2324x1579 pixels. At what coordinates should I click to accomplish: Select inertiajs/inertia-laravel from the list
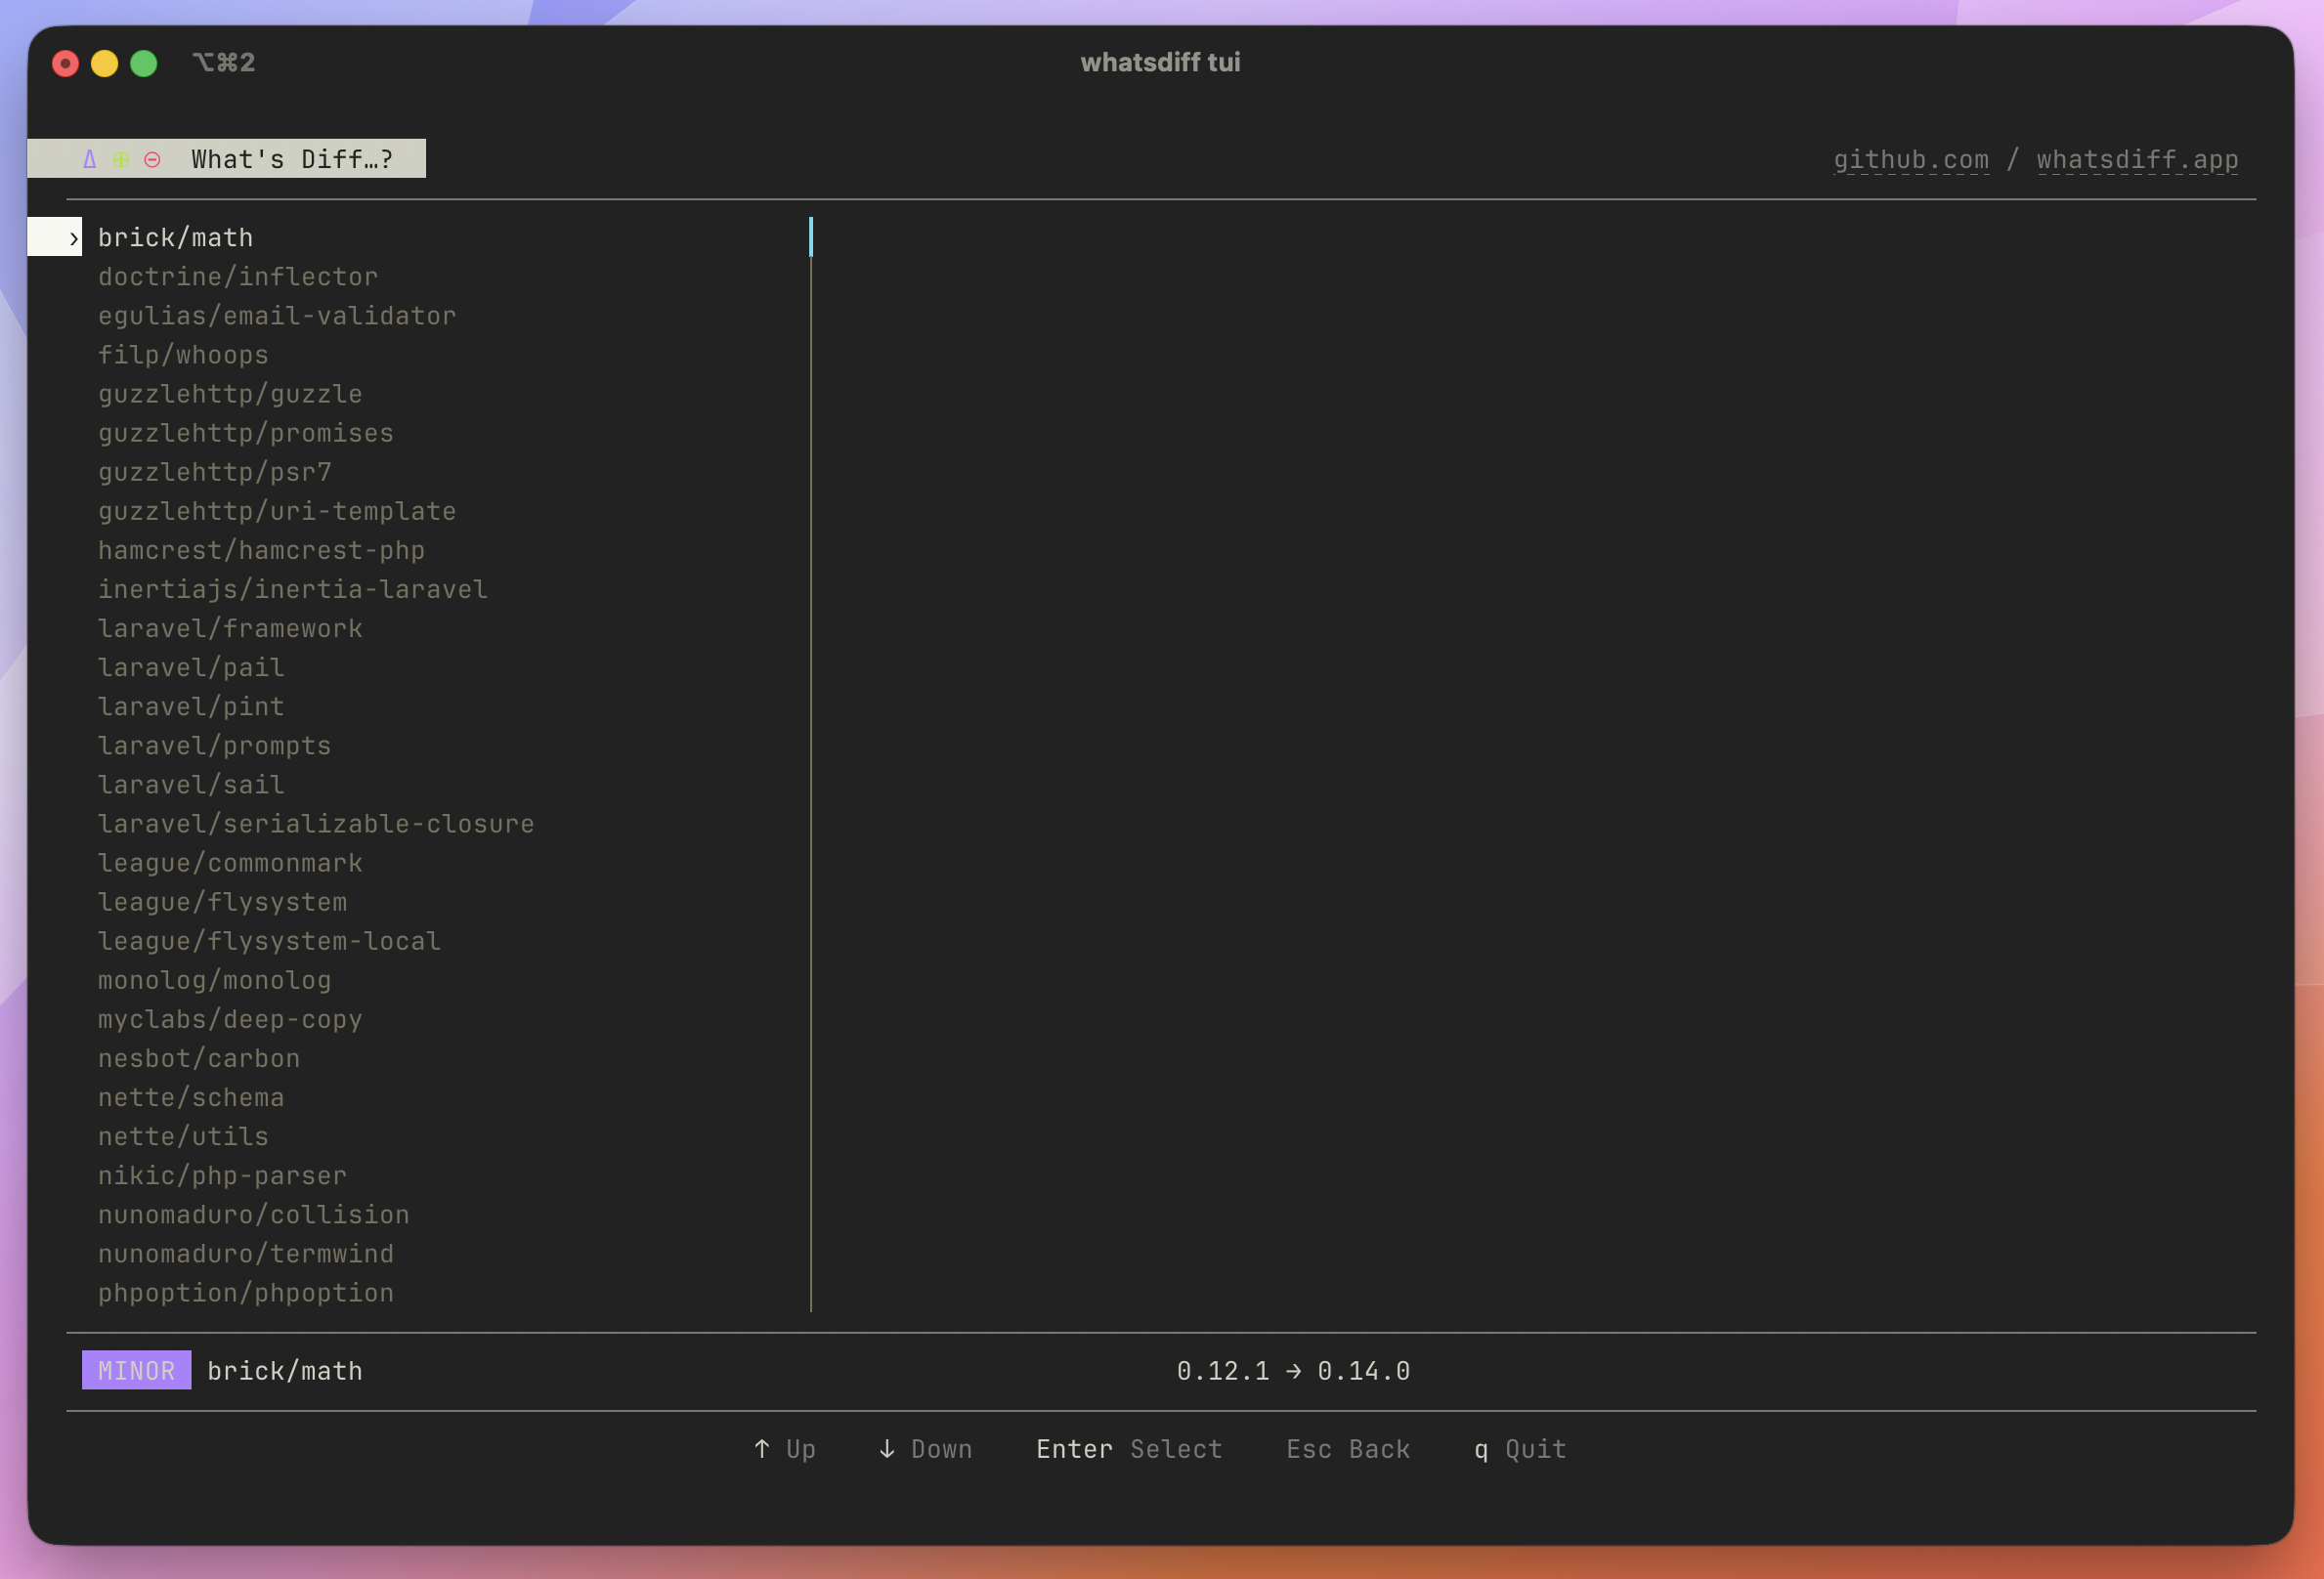pyautogui.click(x=292, y=589)
